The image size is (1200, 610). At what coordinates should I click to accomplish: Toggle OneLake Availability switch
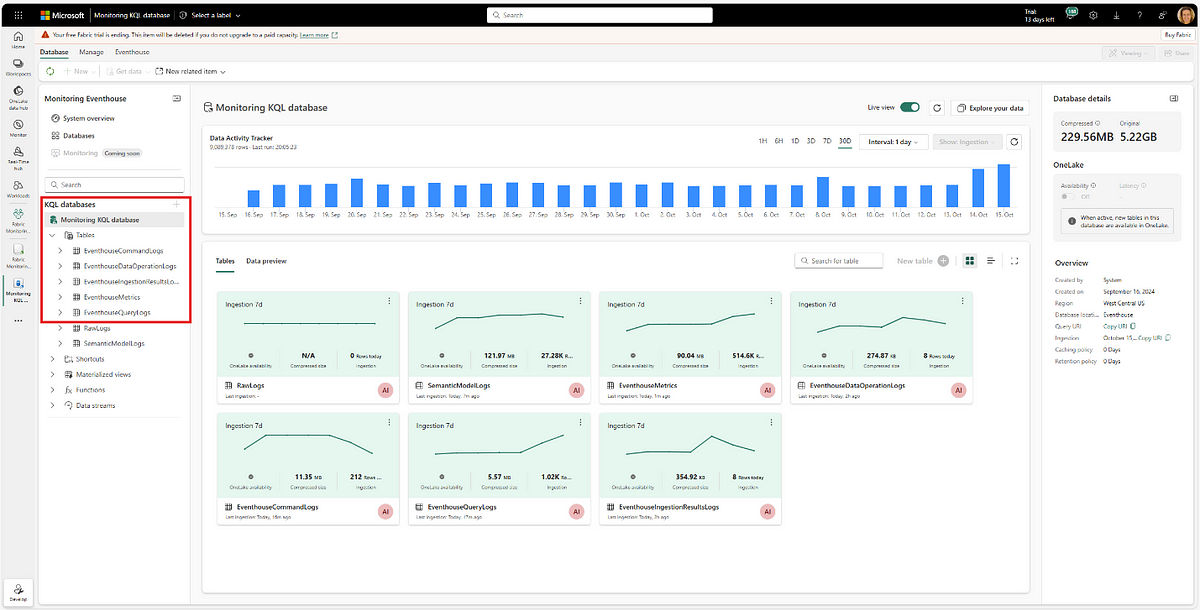(x=1070, y=196)
